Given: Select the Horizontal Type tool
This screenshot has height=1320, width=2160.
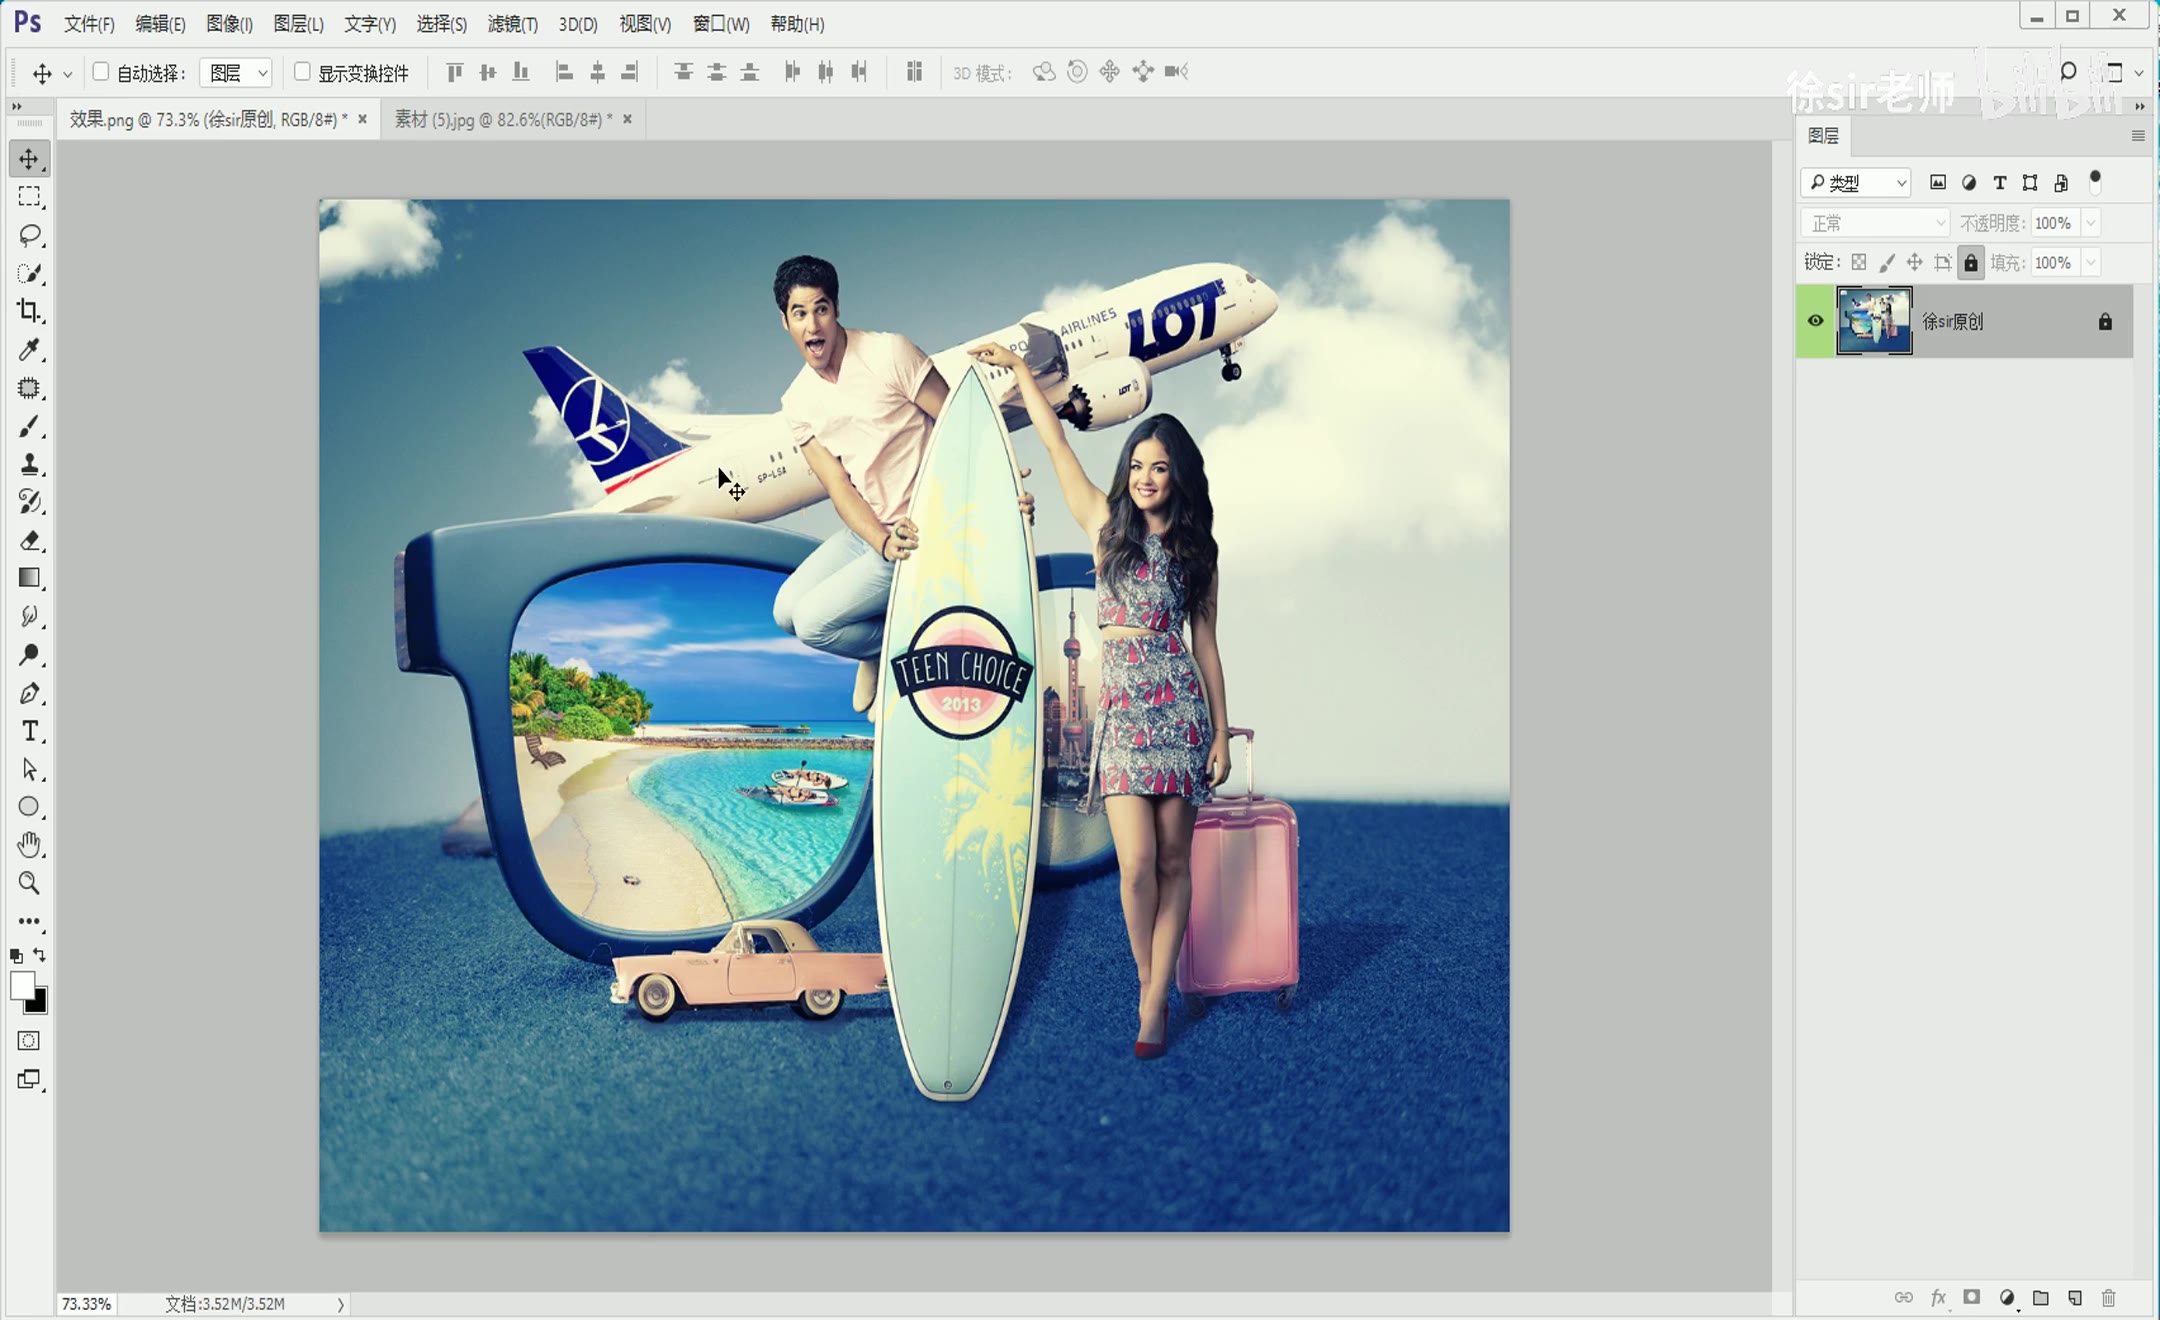Looking at the screenshot, I should pos(29,731).
